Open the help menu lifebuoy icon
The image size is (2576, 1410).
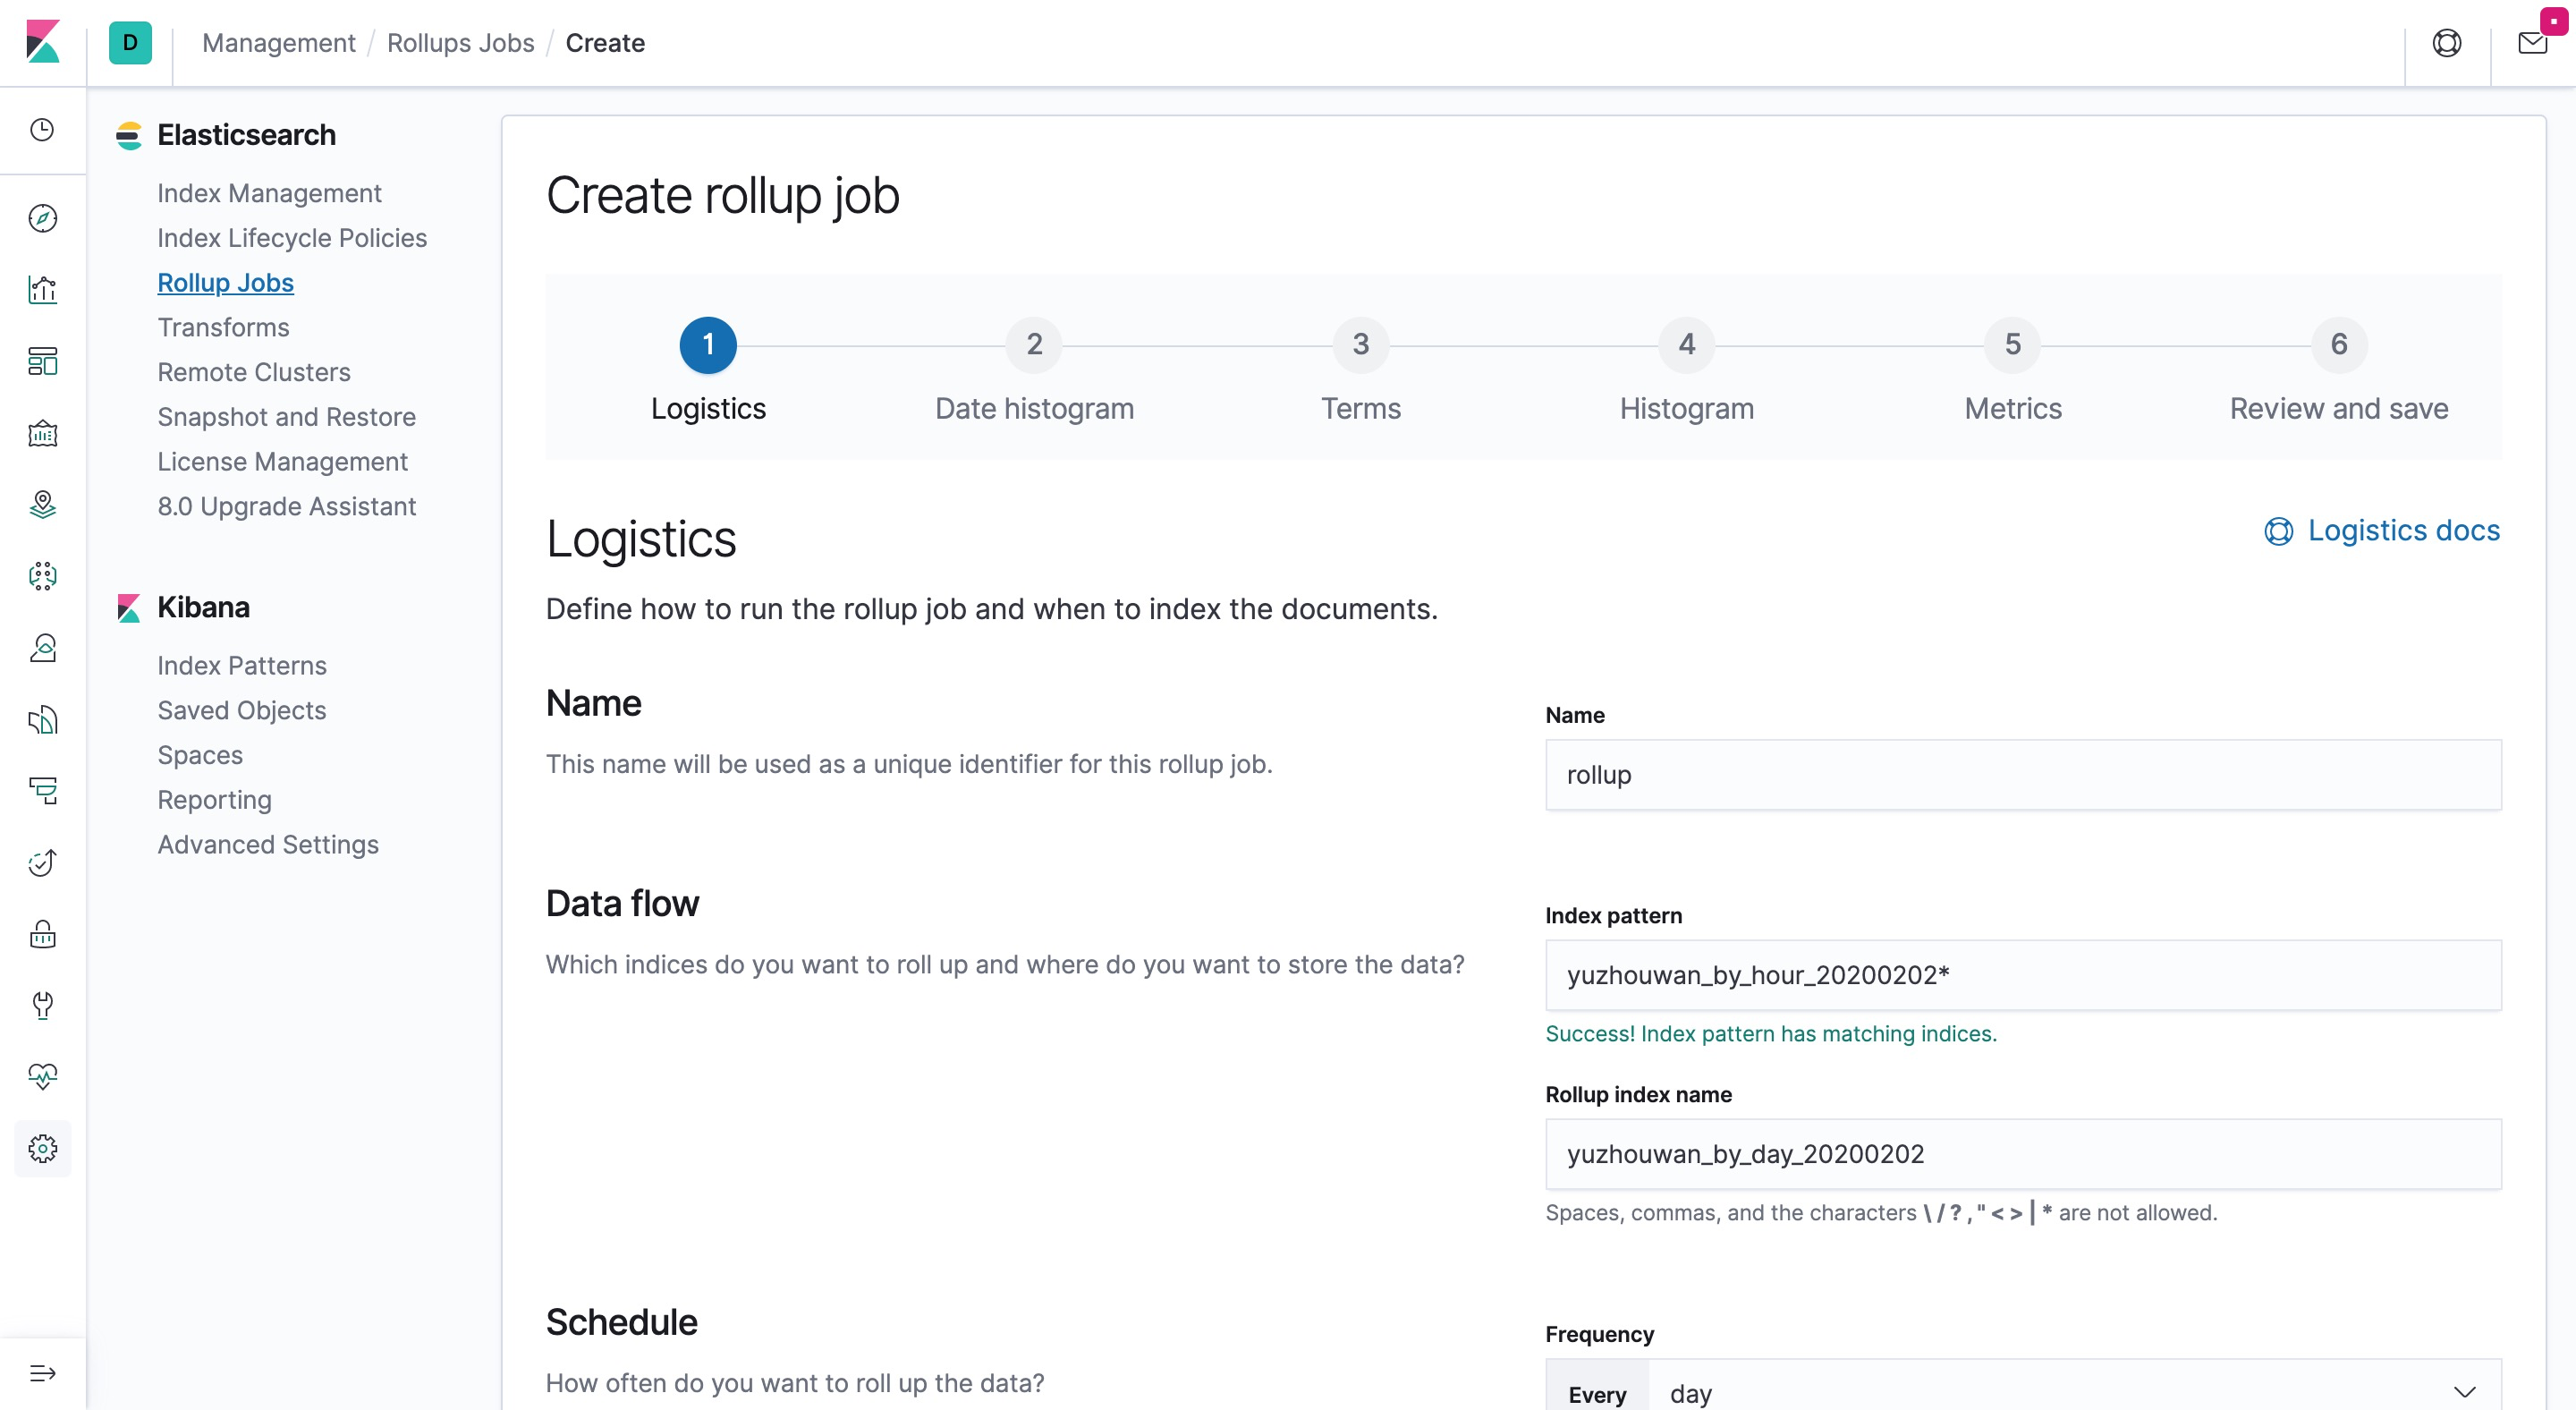point(2446,43)
